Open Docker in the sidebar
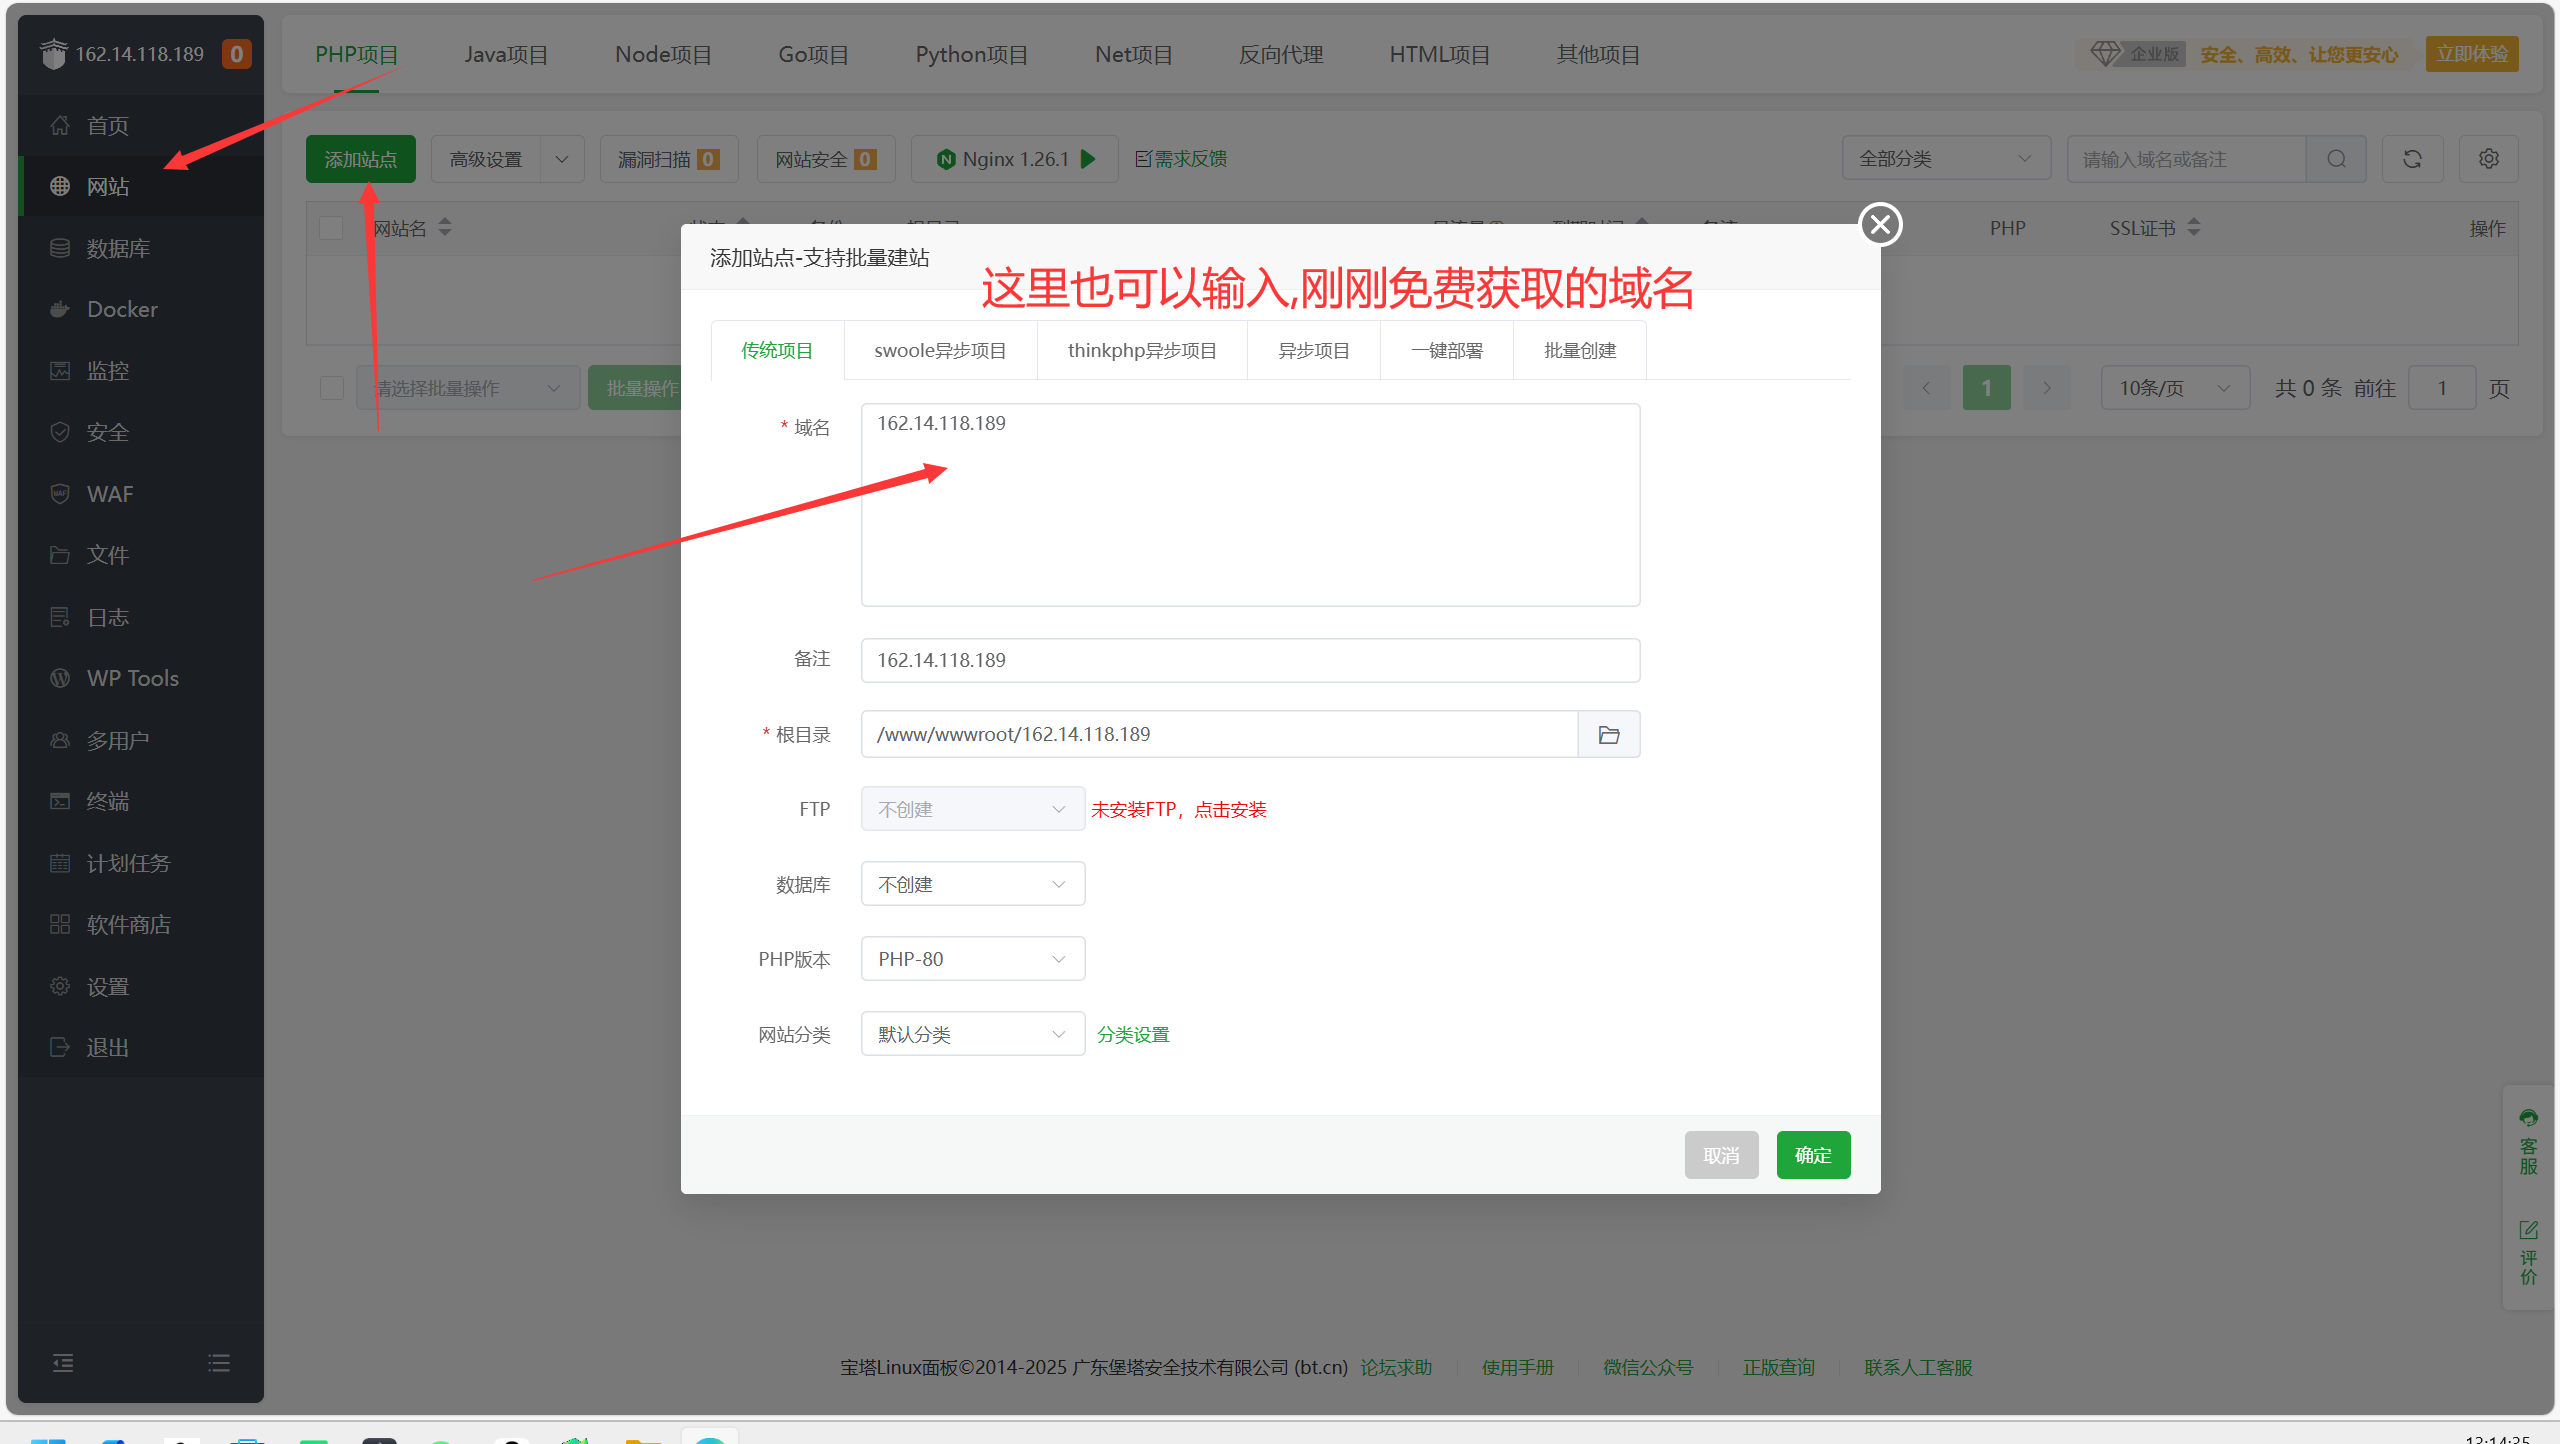2560x1444 pixels. coord(122,309)
